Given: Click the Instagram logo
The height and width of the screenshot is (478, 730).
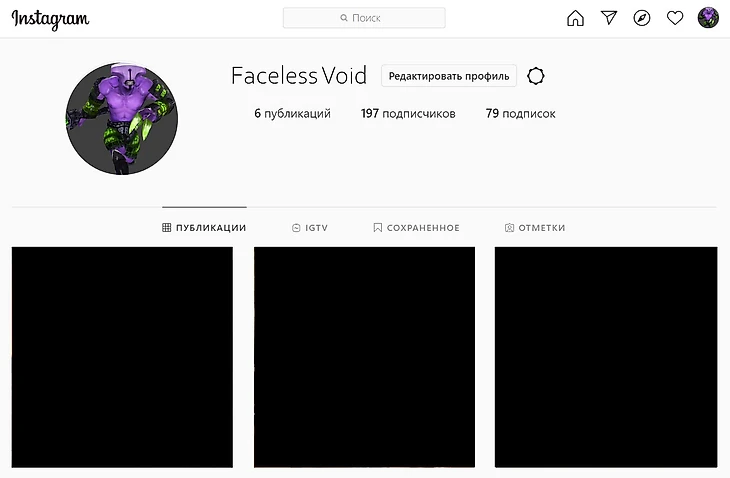Looking at the screenshot, I should 50,19.
